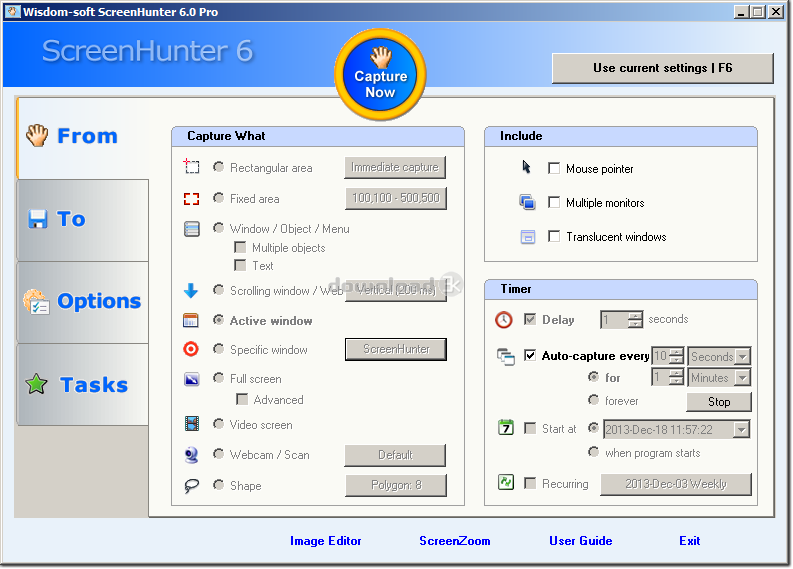Click the red clock Delay icon
793x569 pixels.
click(504, 320)
